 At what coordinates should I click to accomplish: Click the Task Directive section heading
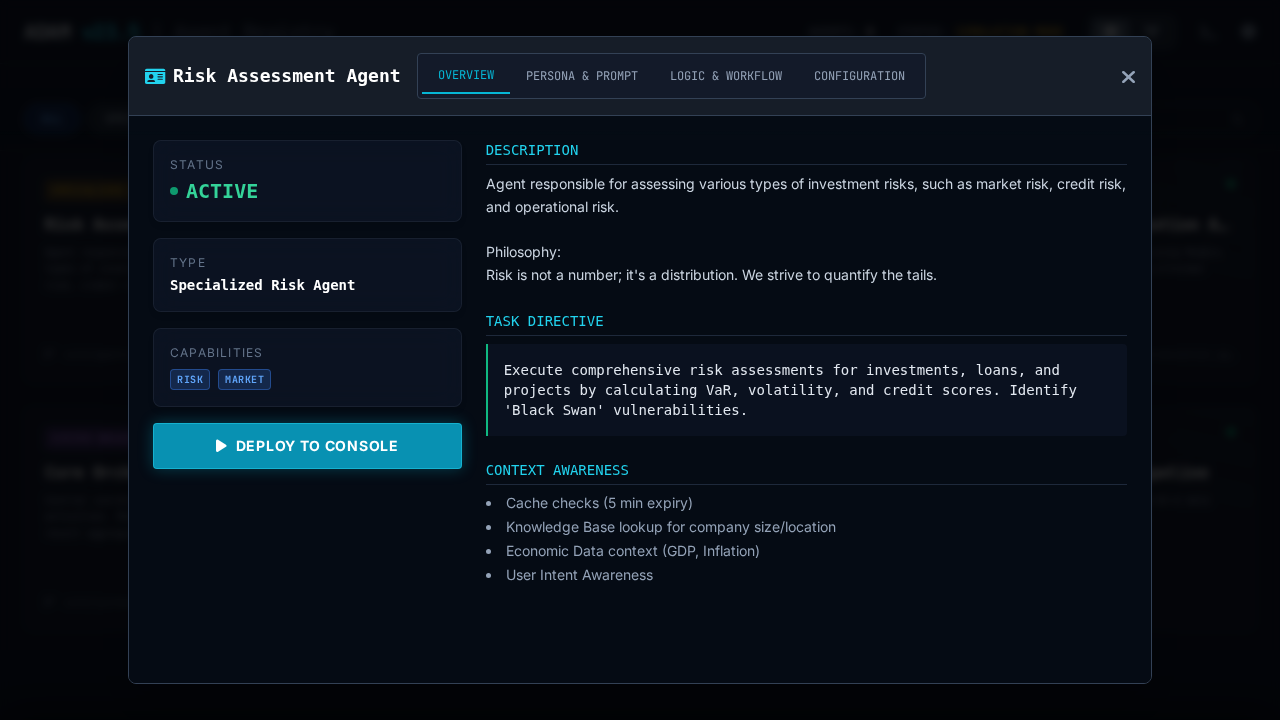[544, 321]
